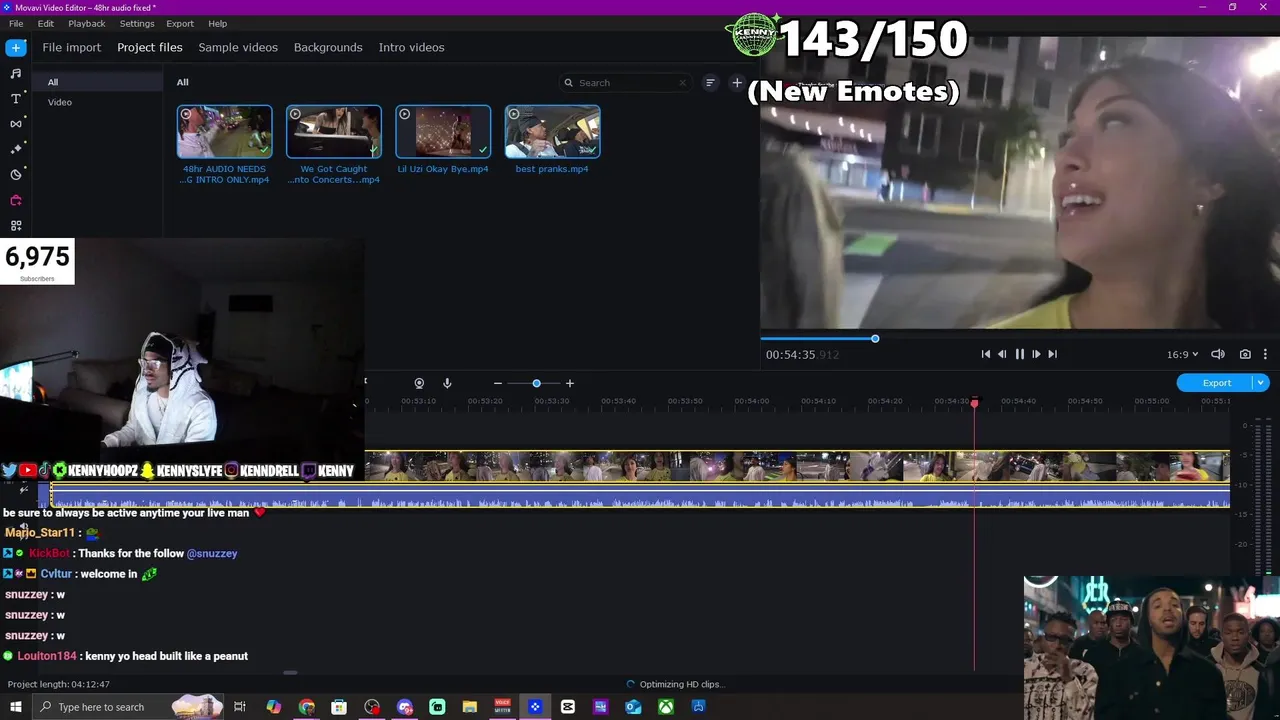Open Google Chrome from the taskbar
1280x720 pixels.
307,707
